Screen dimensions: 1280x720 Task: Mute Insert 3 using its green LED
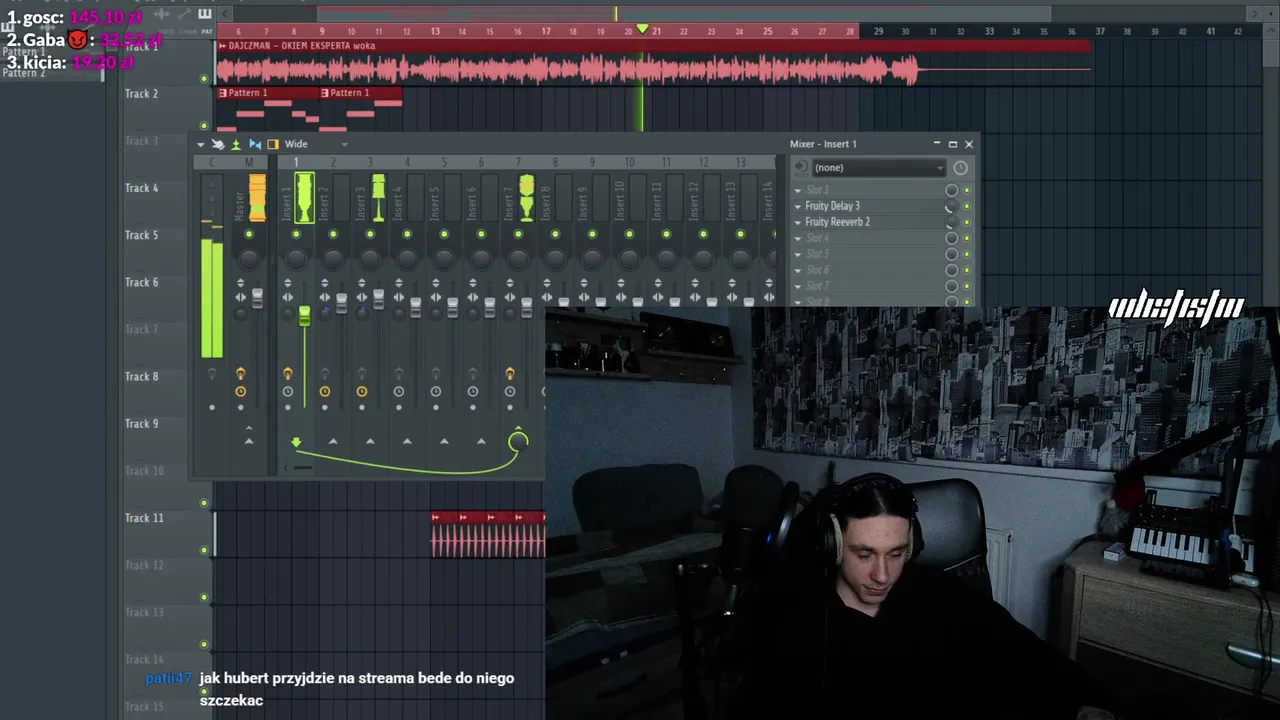click(370, 234)
